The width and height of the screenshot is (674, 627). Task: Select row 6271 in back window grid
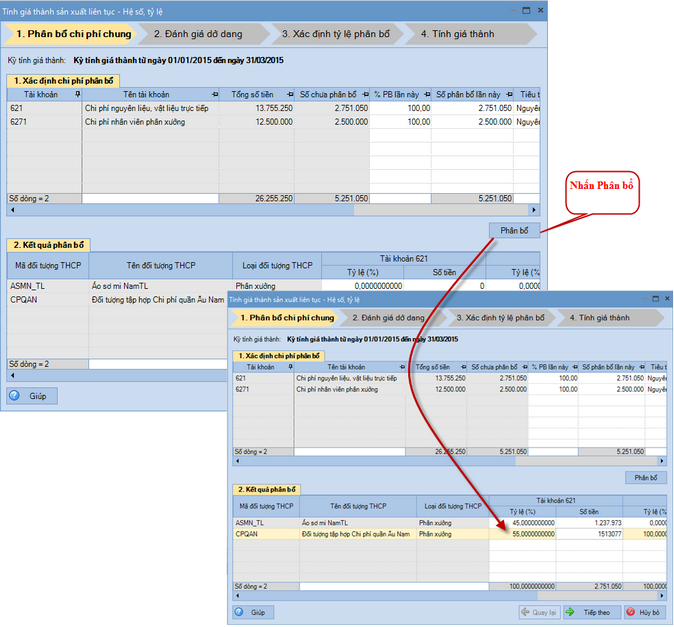pos(273,122)
